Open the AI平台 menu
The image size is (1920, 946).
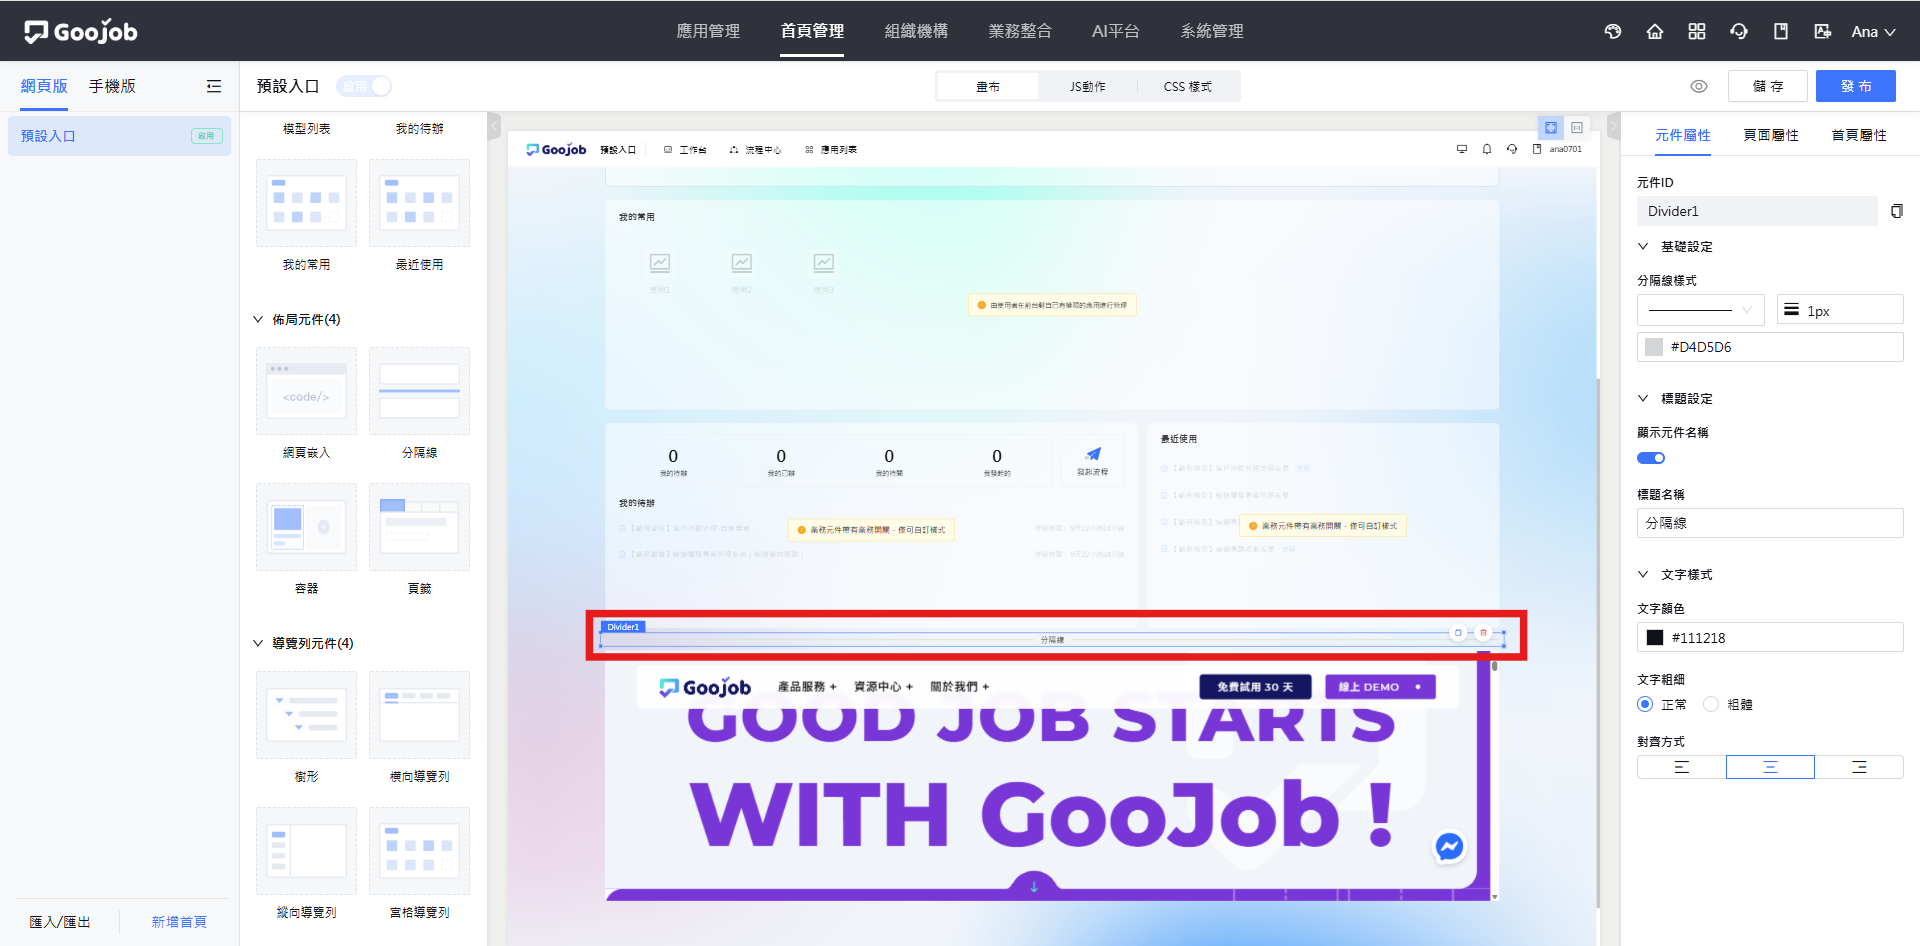(1116, 31)
